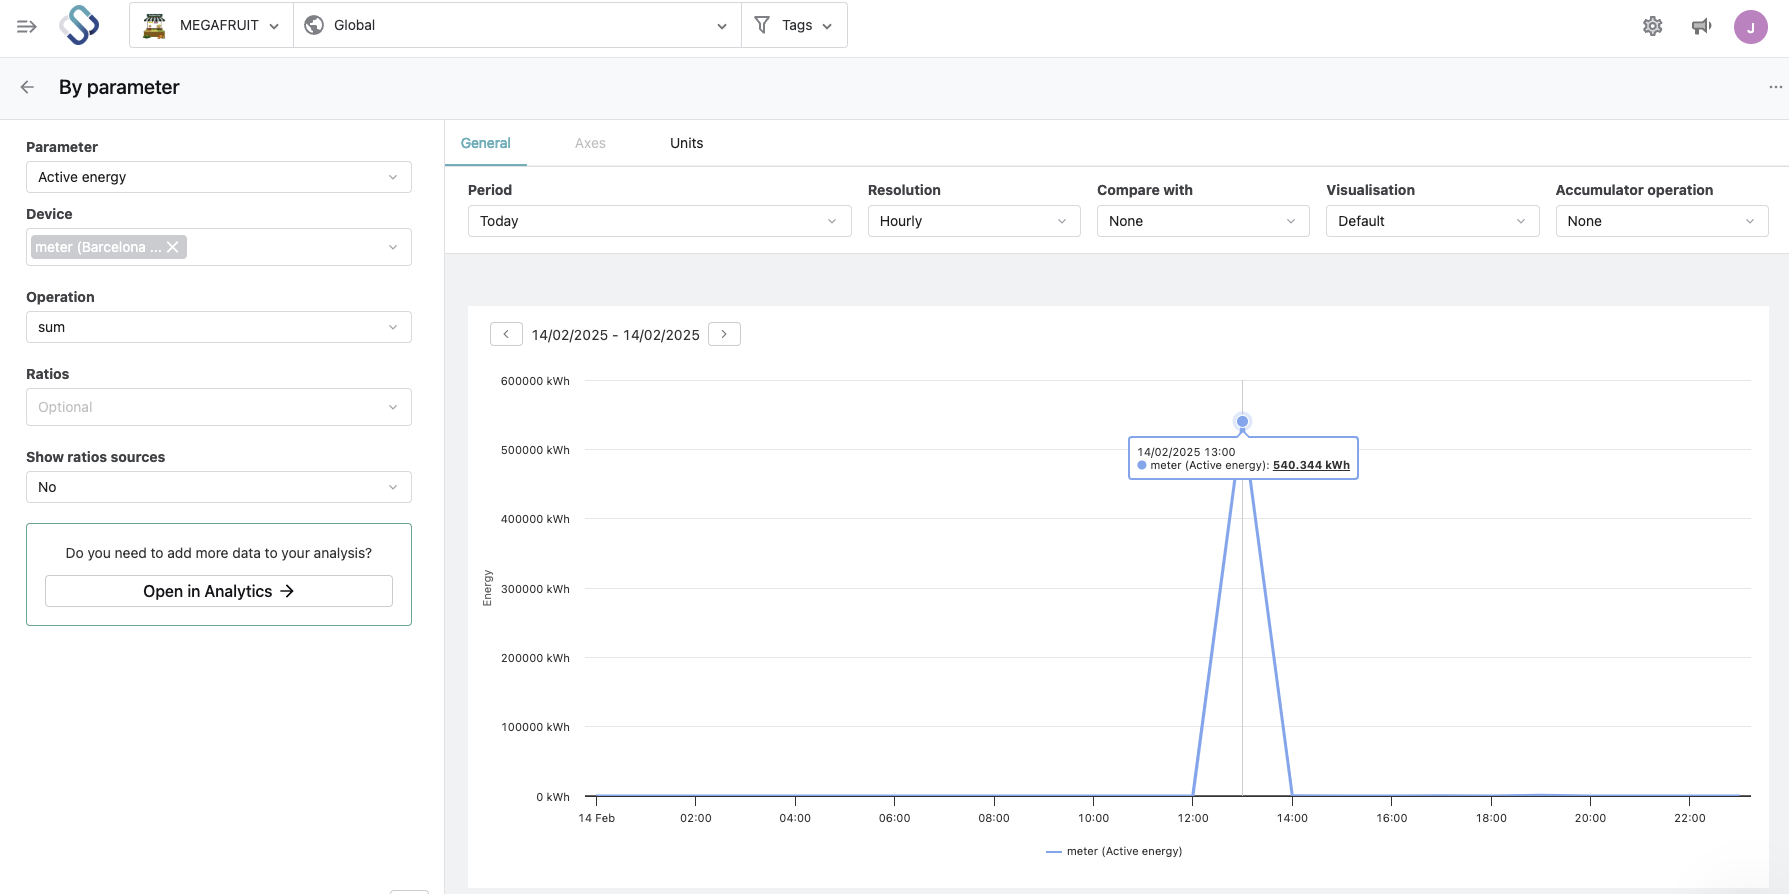Click the 06:00 x-axis label
The width and height of the screenshot is (1789, 894).
tap(895, 818)
